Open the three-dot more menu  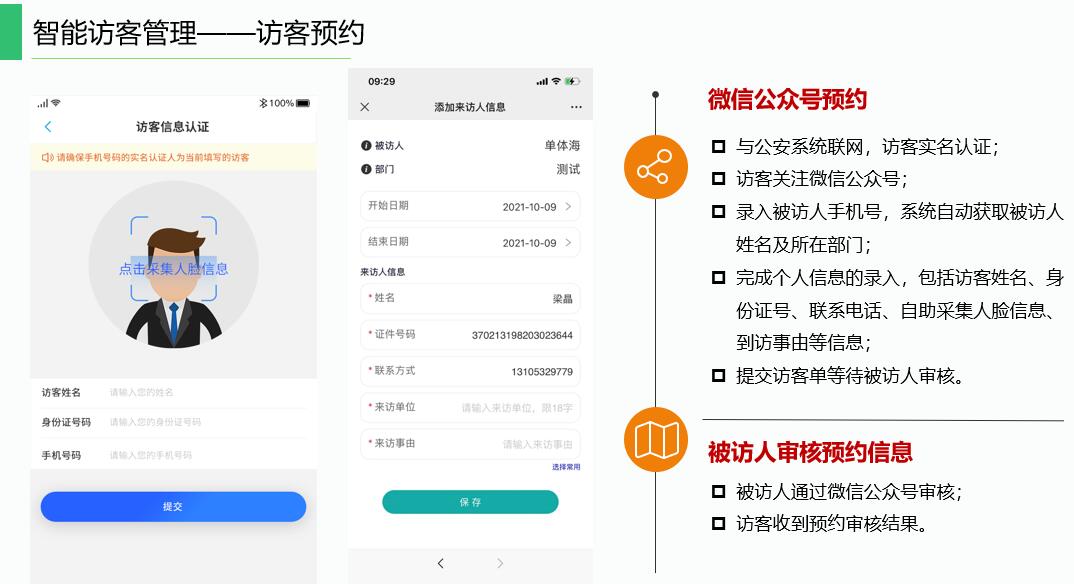point(576,107)
